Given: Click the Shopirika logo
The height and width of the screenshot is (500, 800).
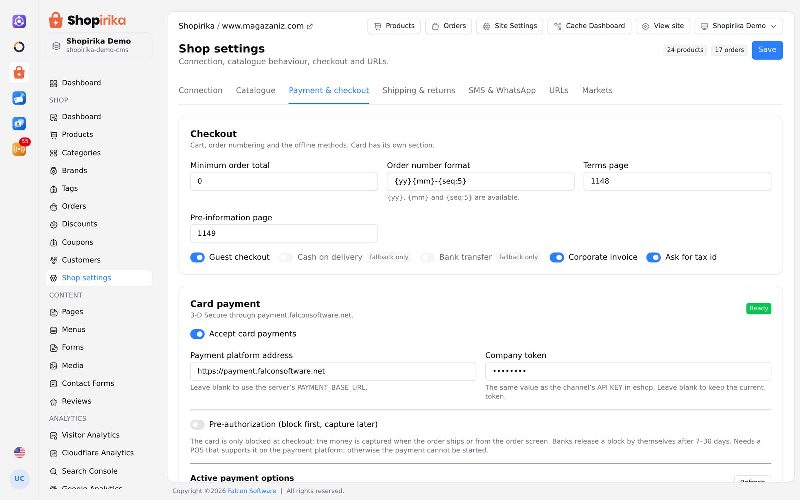Looking at the screenshot, I should (x=87, y=20).
